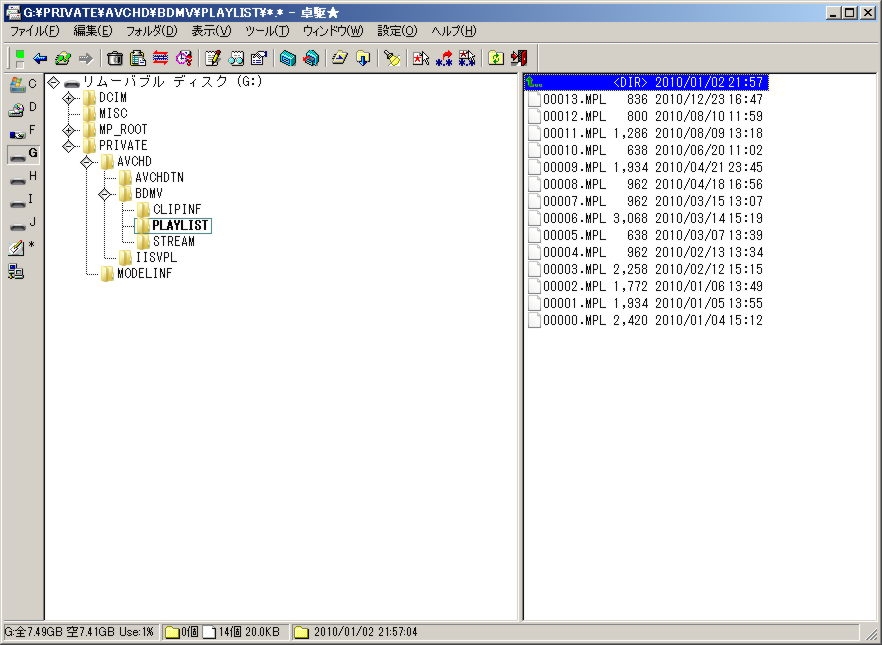Select drive H in the drive bar

click(x=22, y=177)
